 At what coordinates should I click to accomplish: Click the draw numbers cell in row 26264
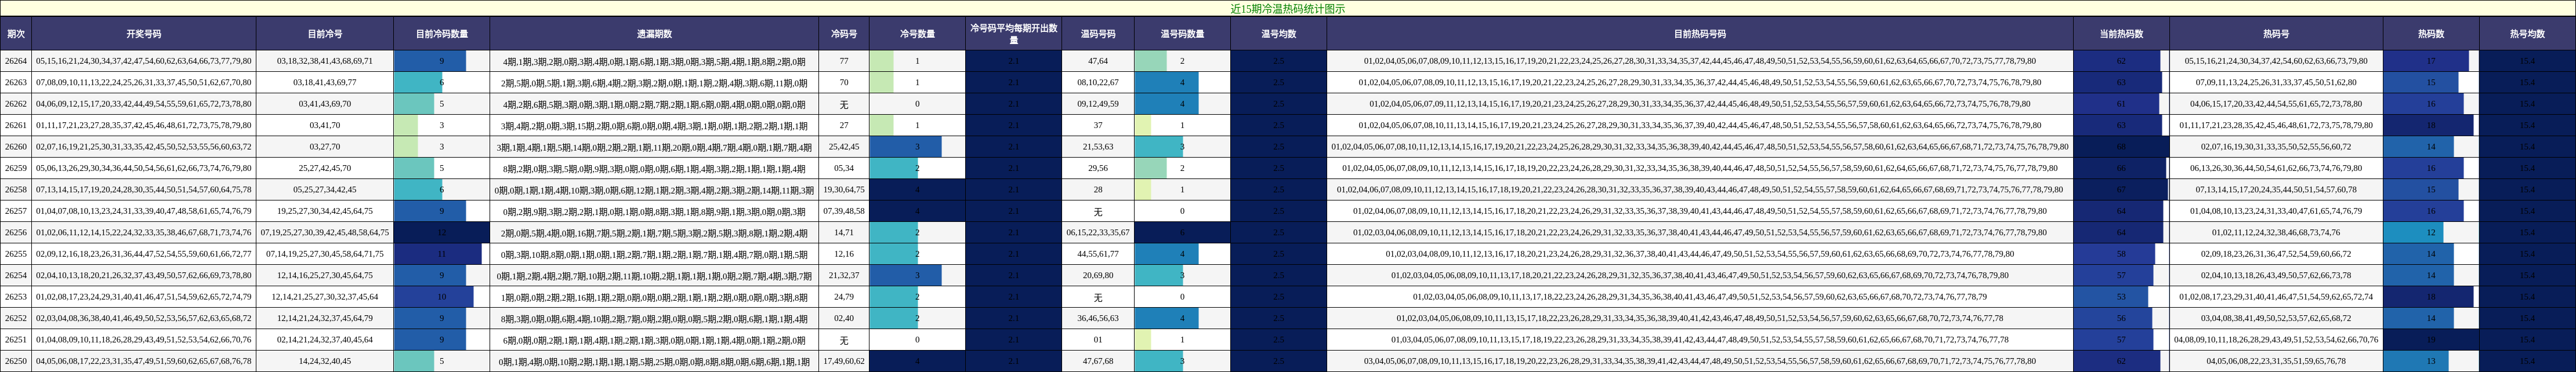pos(143,61)
